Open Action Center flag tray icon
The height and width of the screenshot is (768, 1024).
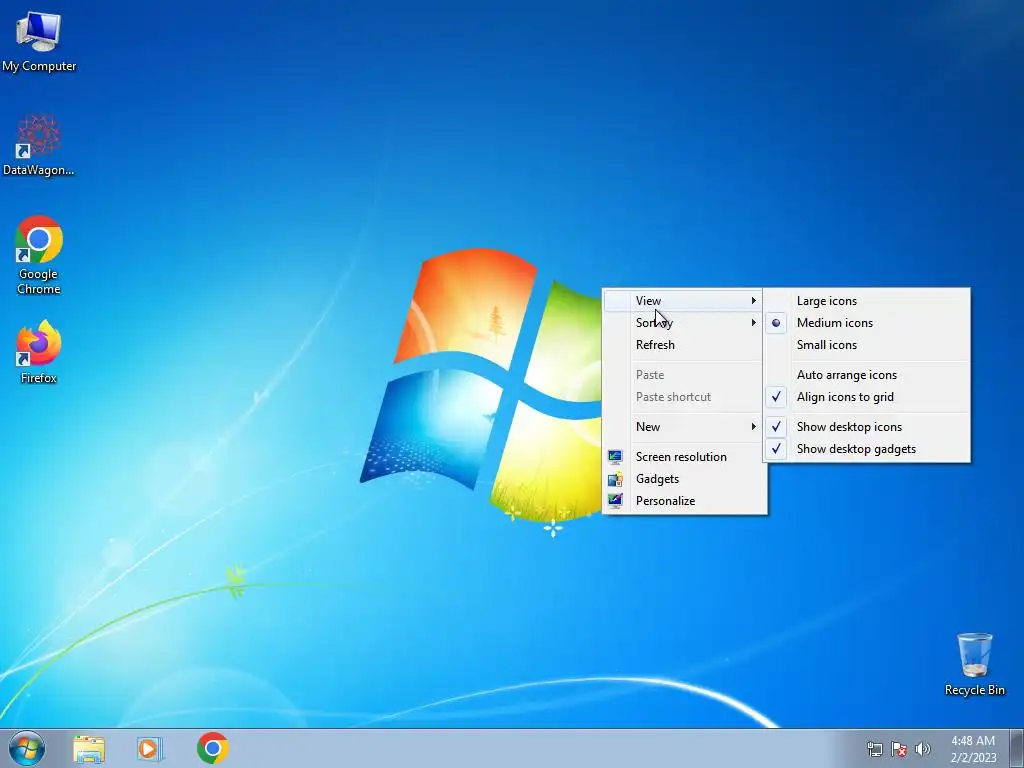point(899,749)
